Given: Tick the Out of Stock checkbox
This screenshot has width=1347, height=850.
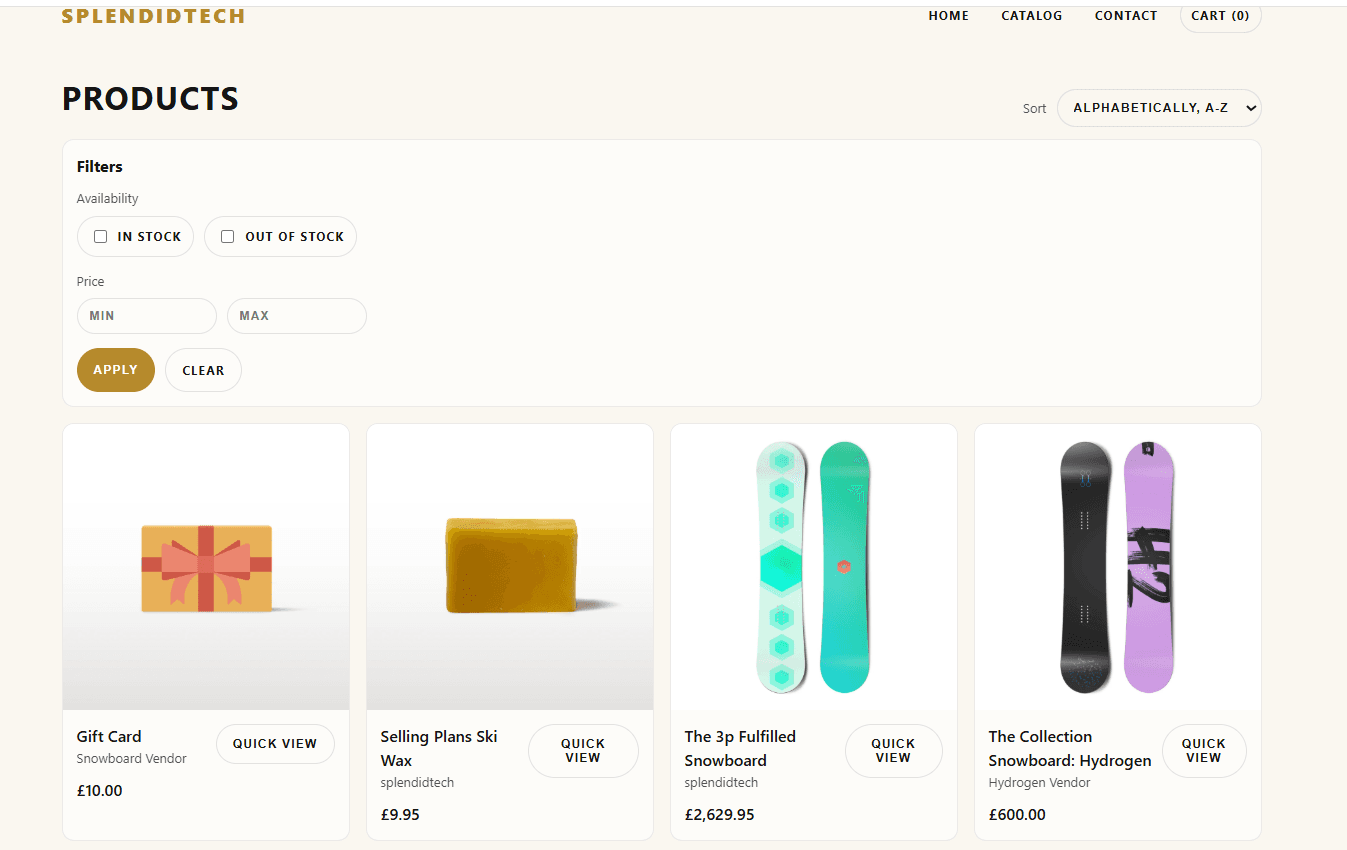Looking at the screenshot, I should coord(228,237).
